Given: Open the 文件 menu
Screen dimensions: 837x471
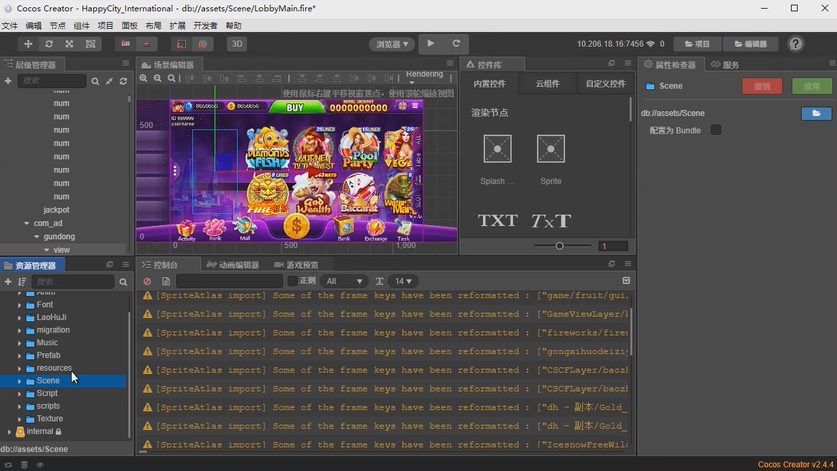Looking at the screenshot, I should [x=10, y=26].
